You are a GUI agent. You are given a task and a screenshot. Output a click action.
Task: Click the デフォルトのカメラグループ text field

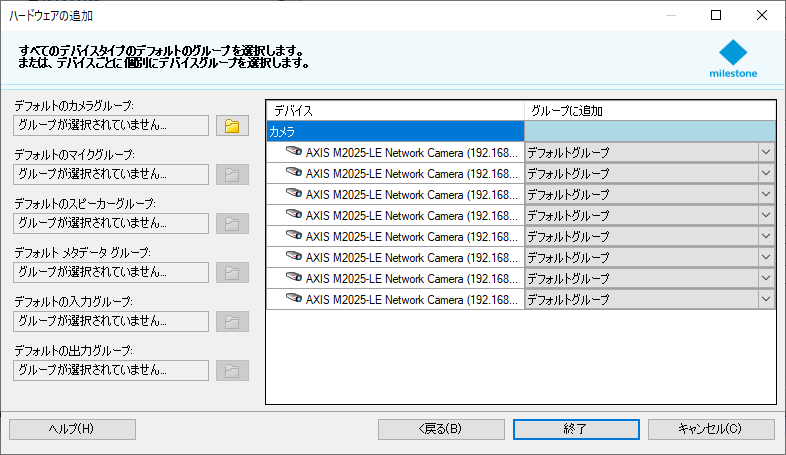(111, 125)
